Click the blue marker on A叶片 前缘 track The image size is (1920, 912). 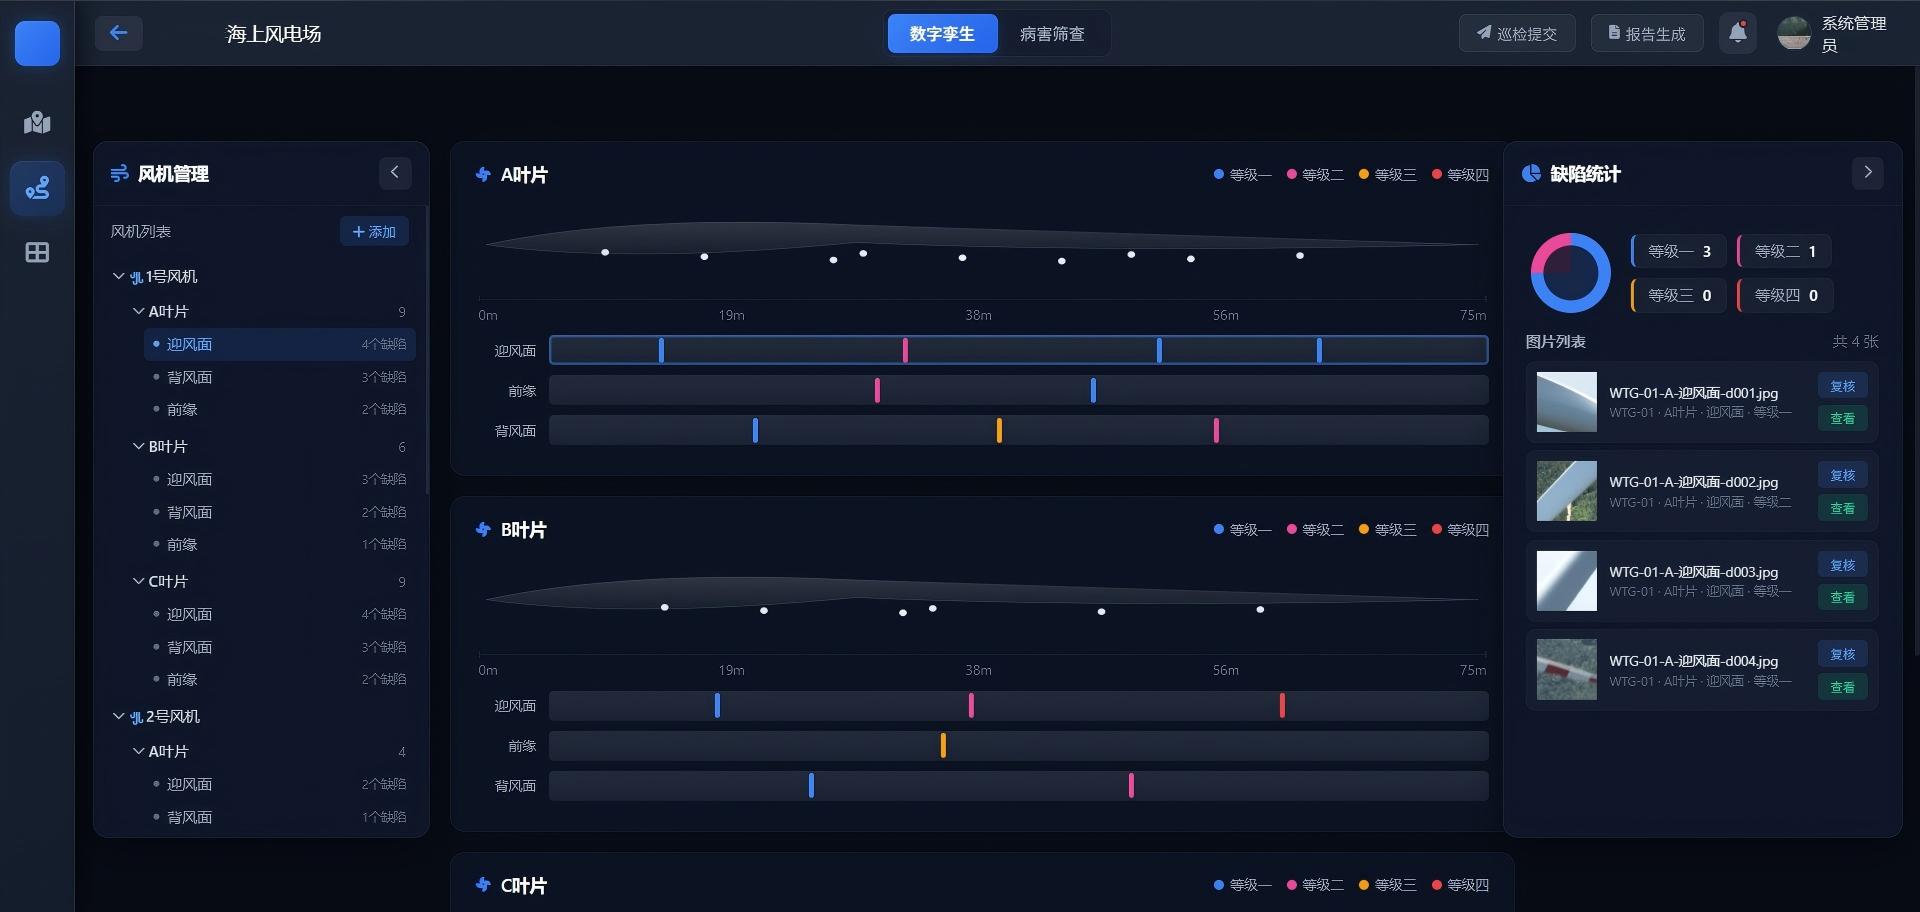(1093, 390)
